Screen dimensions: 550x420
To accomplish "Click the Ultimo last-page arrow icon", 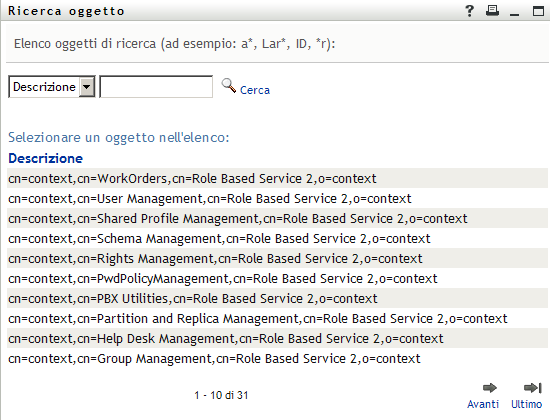I will tap(532, 388).
